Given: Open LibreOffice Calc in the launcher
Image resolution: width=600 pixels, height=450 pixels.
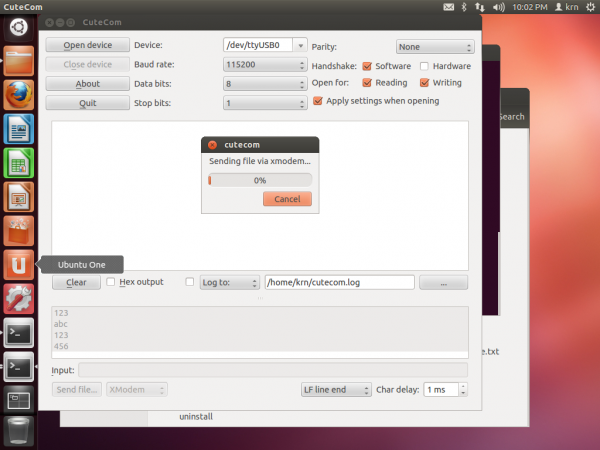Looking at the screenshot, I should coord(19,163).
